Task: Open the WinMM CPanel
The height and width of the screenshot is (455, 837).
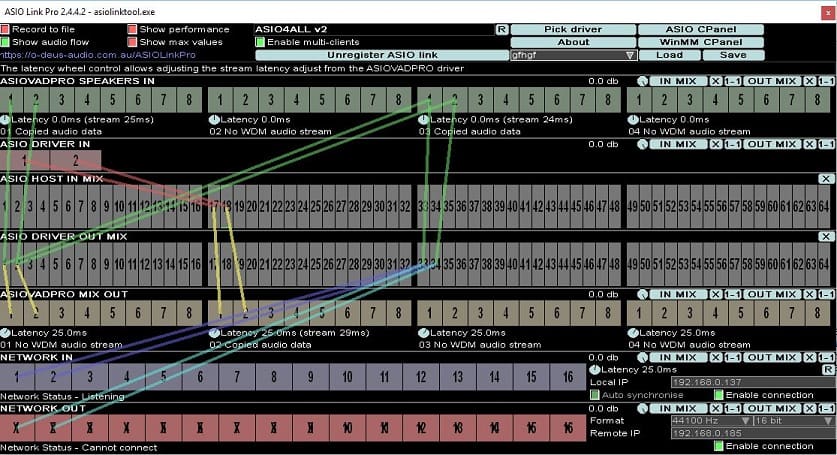Action: point(701,42)
